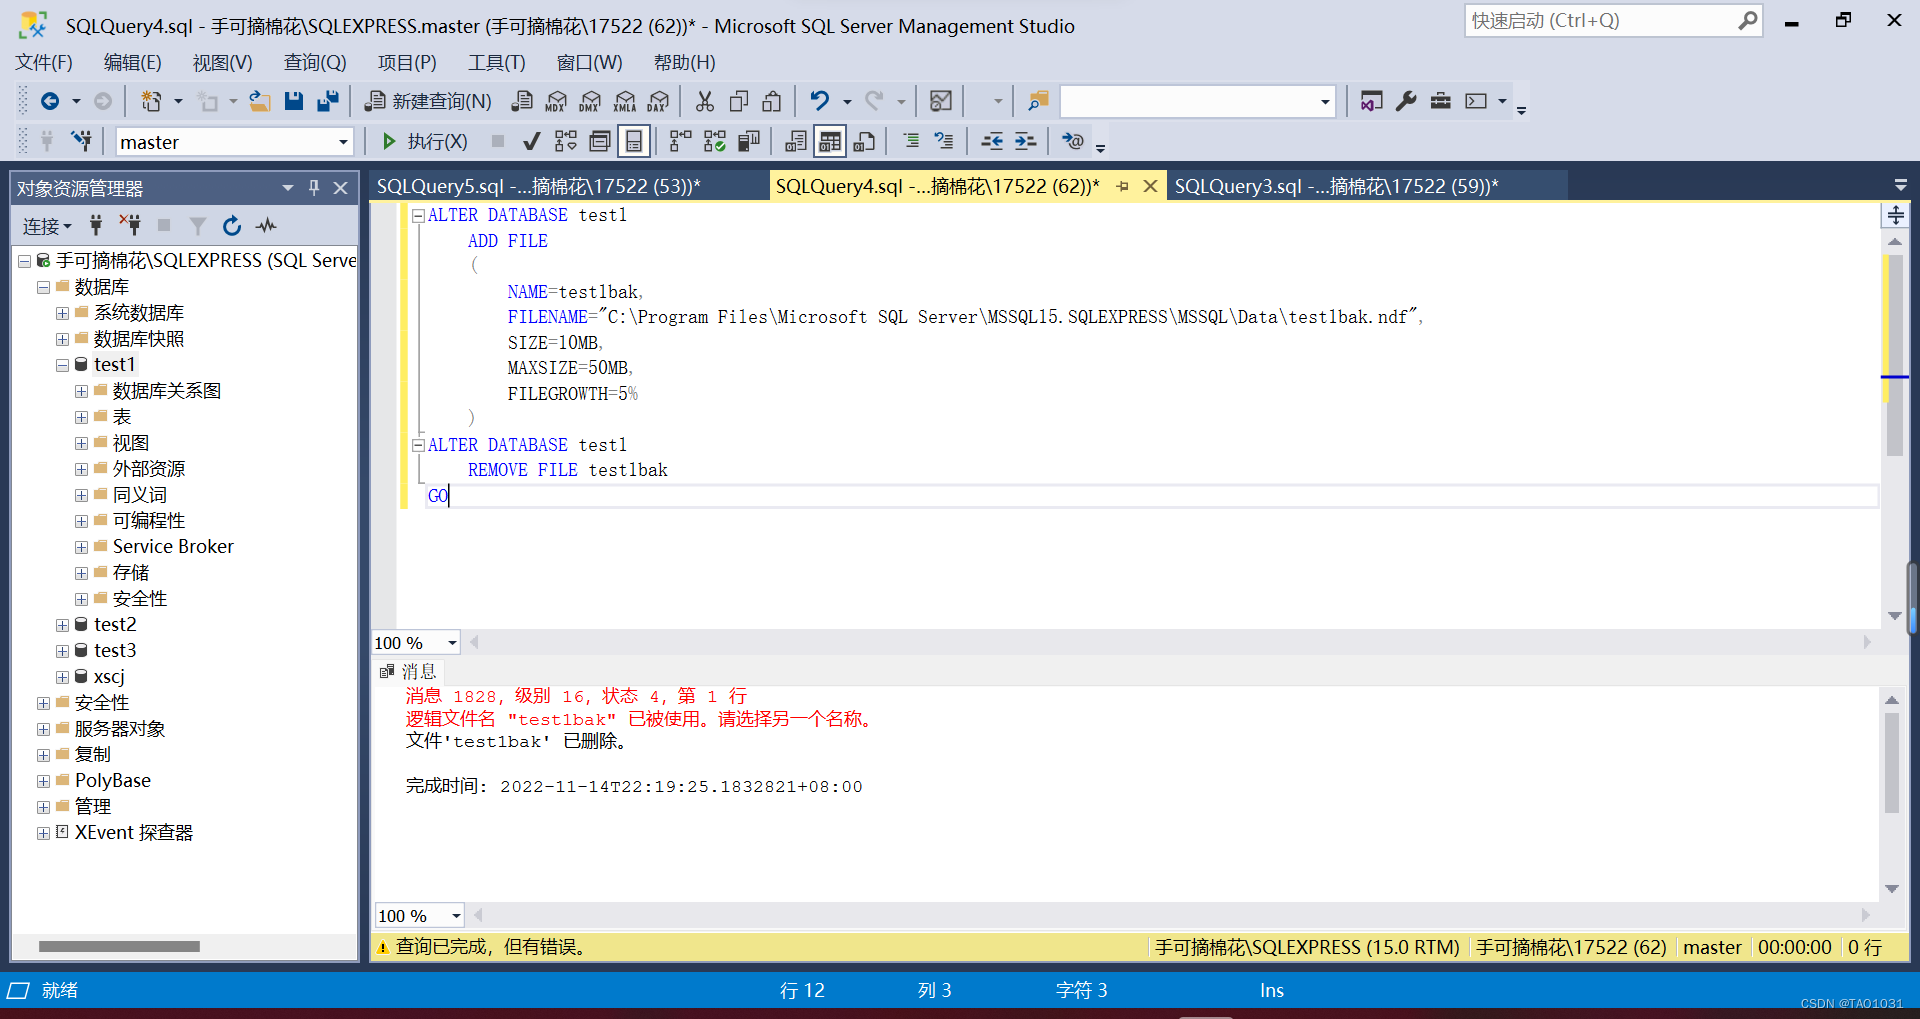Toggle include client statistics
Viewport: 1920px width, 1019px height.
[x=749, y=142]
